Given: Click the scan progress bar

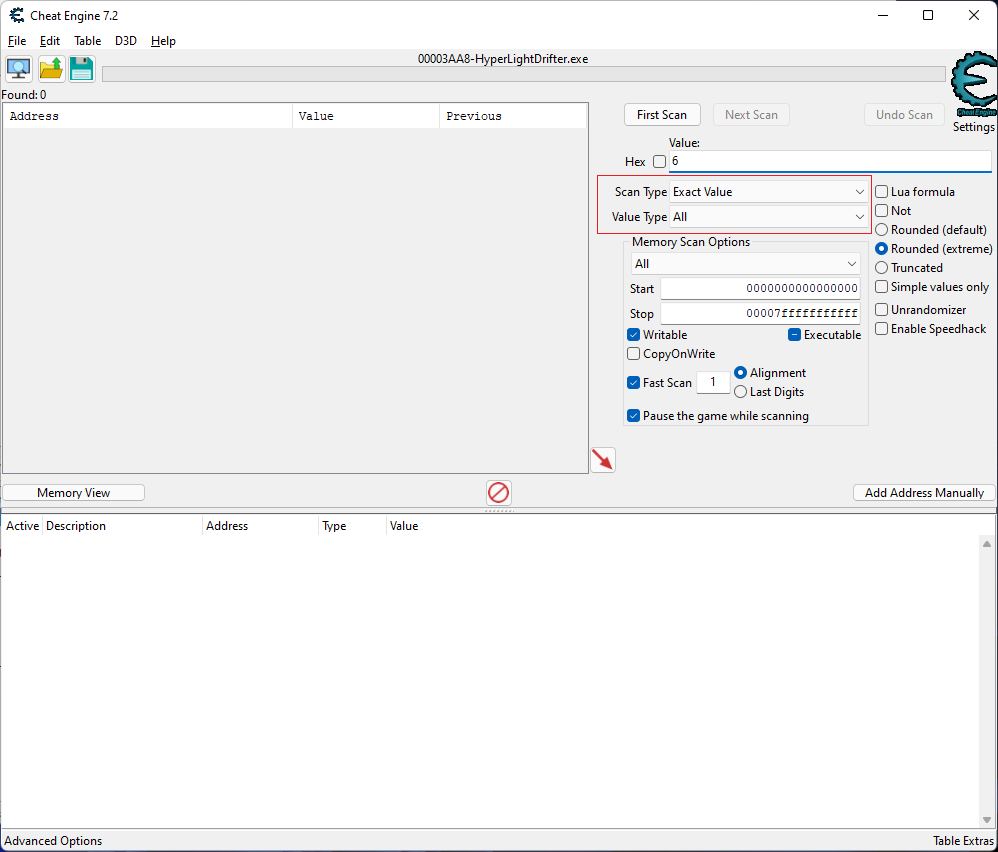Looking at the screenshot, I should (x=523, y=74).
